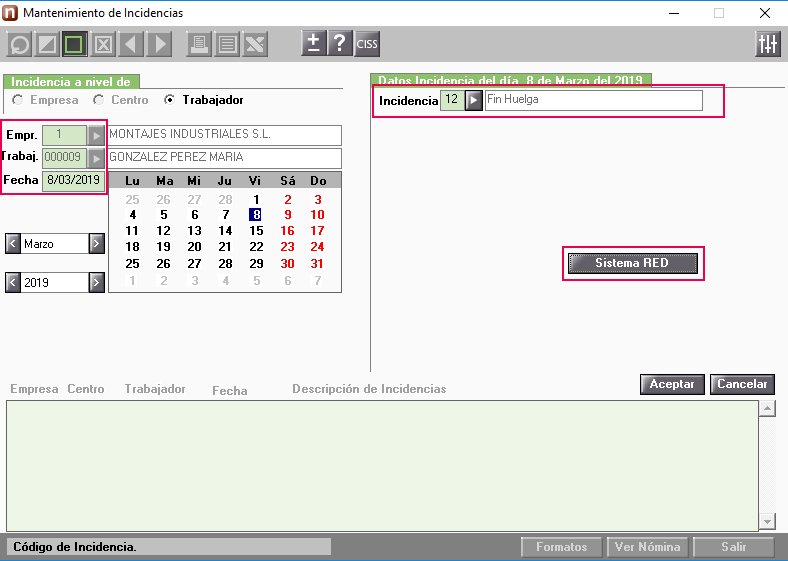Viewport: 788px width, 561px height.
Task: Click the Fin Huelga description field
Action: 594,101
